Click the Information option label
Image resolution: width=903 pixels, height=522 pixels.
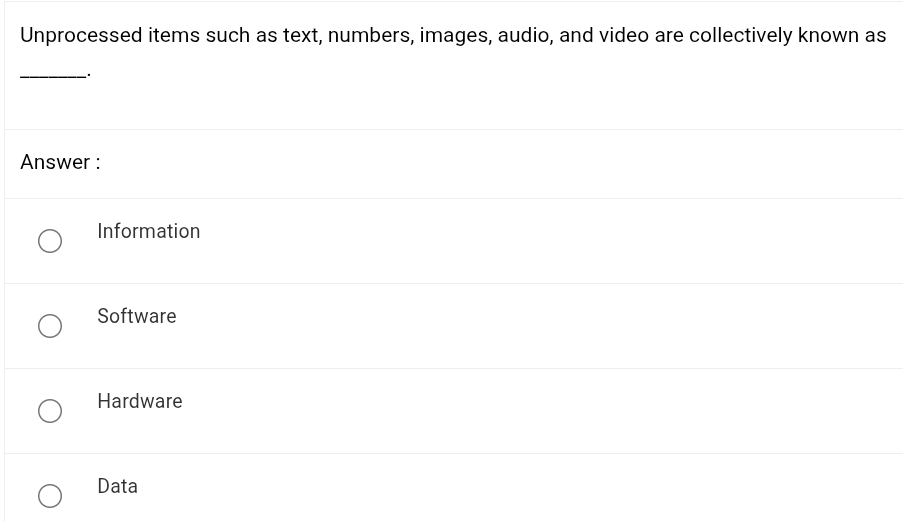pos(148,231)
